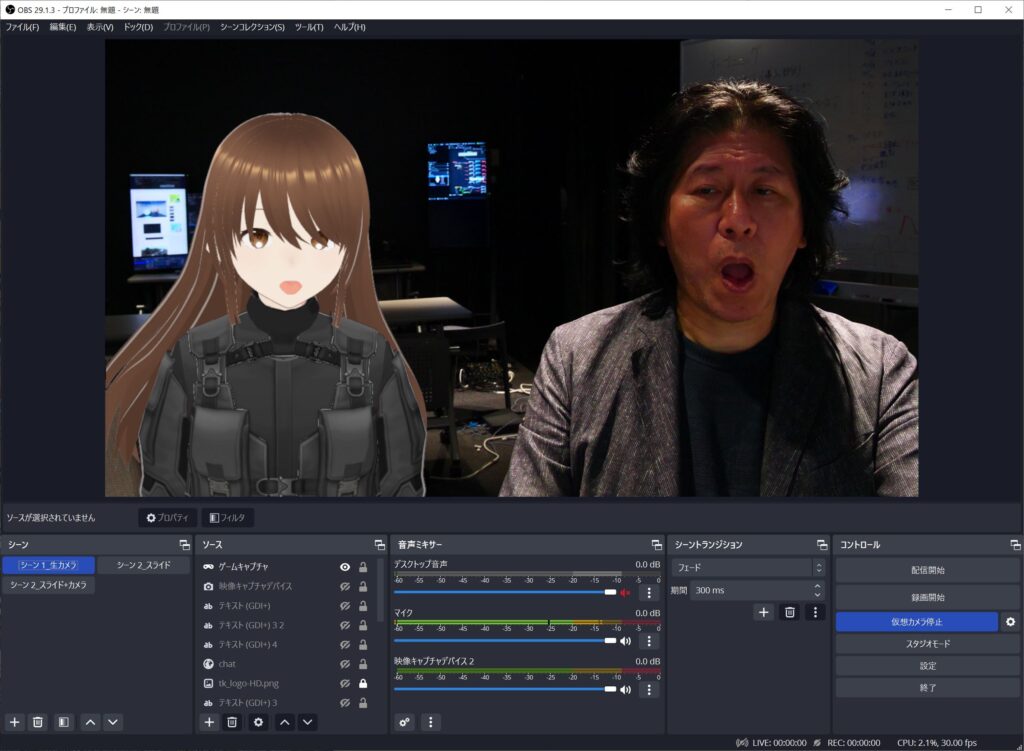Unlock the tk_logo-HD.png source
The width and height of the screenshot is (1024, 751).
click(x=363, y=683)
